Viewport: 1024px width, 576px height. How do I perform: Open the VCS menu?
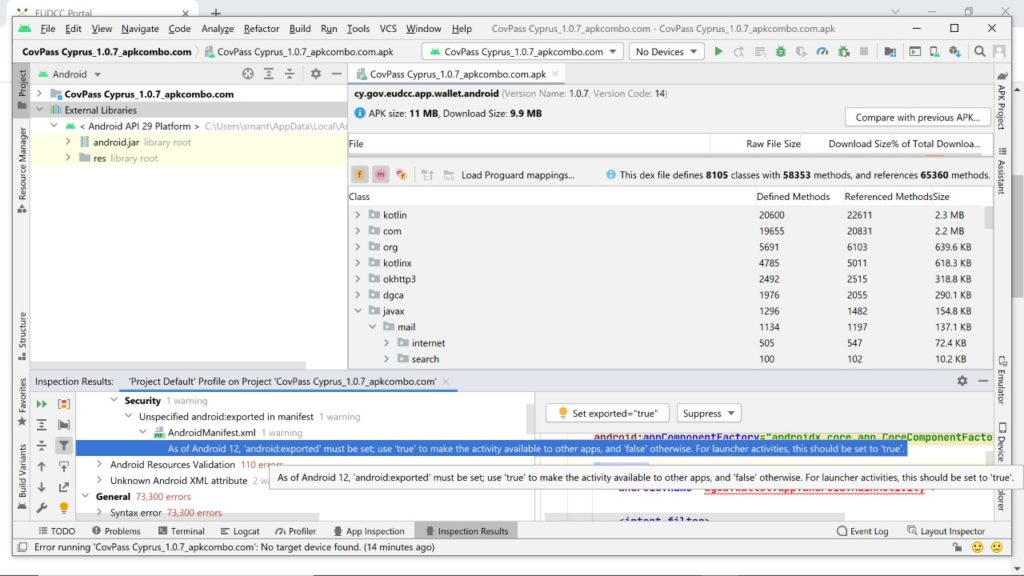pyautogui.click(x=388, y=29)
